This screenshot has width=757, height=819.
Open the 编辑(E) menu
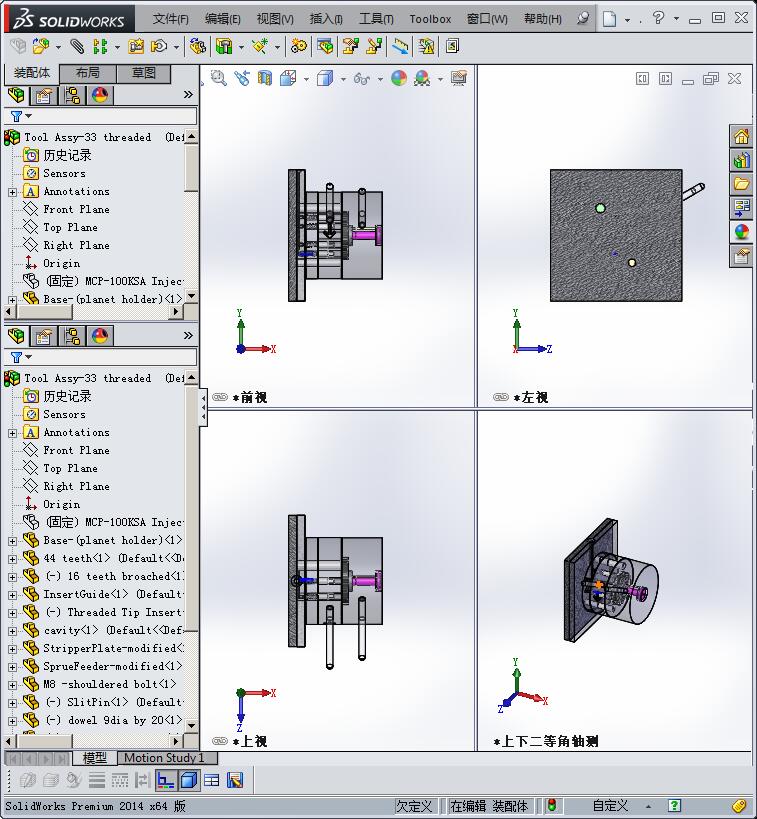223,19
